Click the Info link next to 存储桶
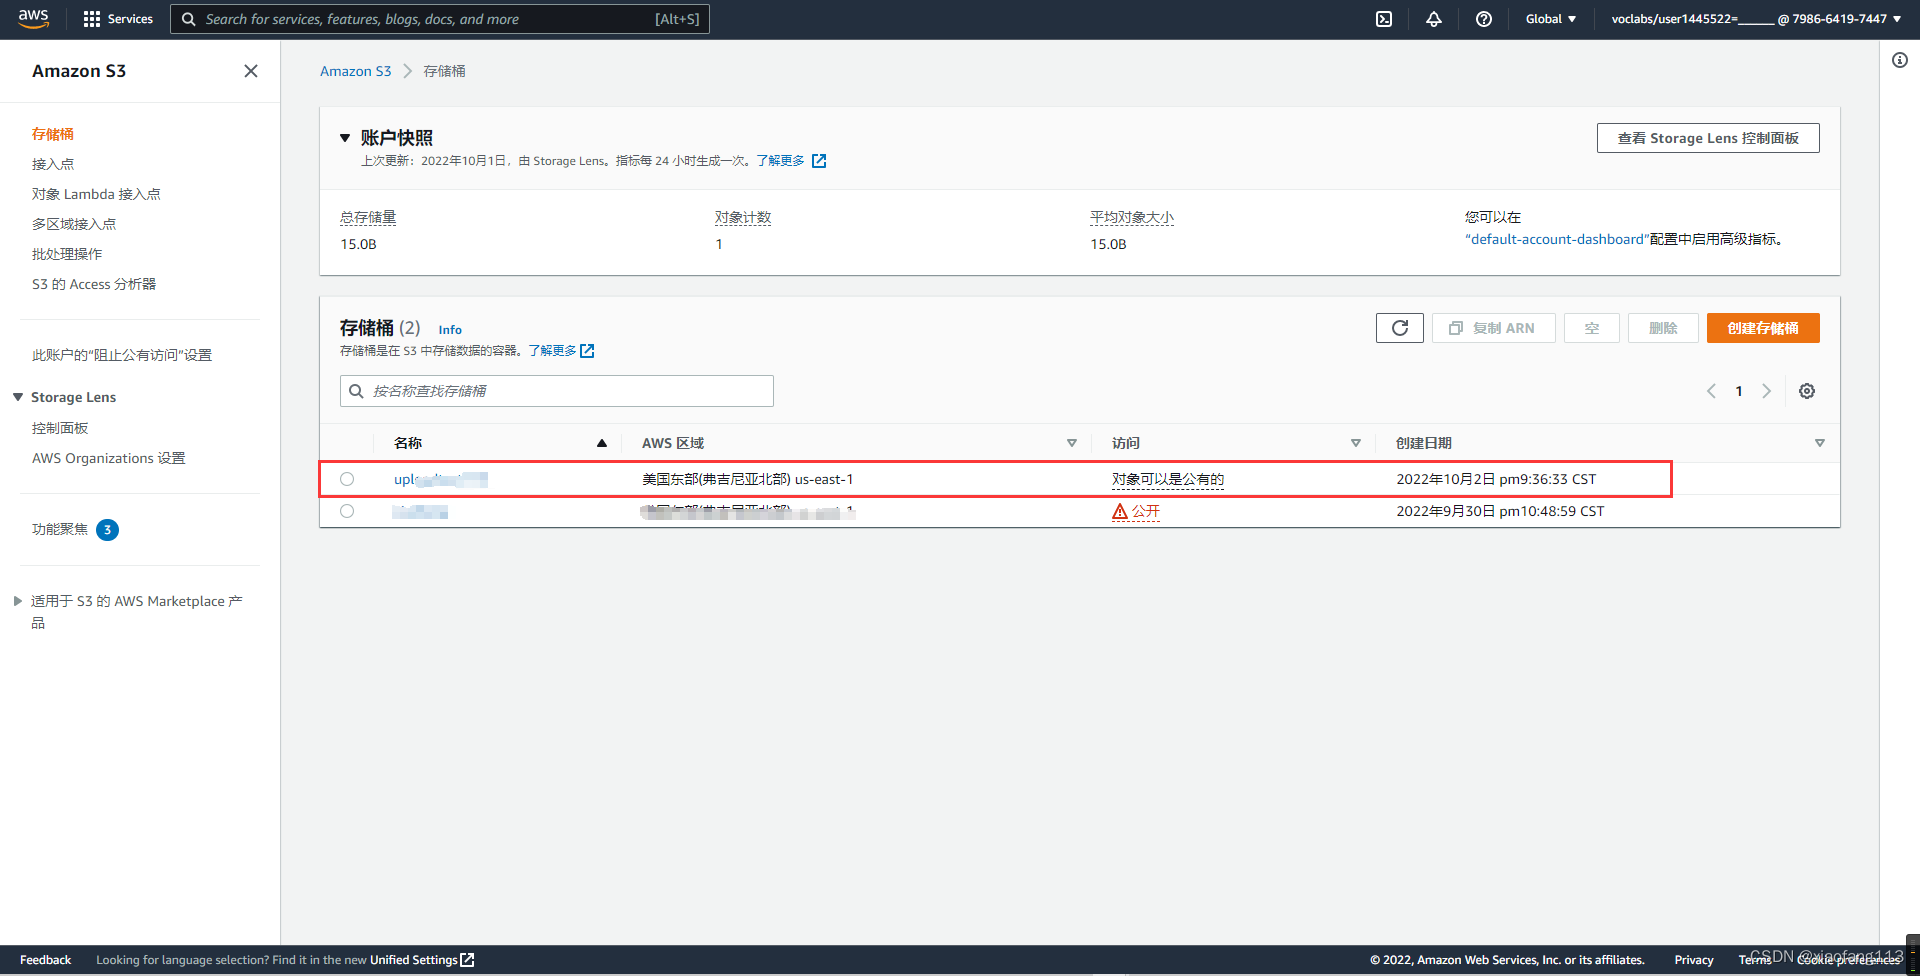 pyautogui.click(x=450, y=329)
